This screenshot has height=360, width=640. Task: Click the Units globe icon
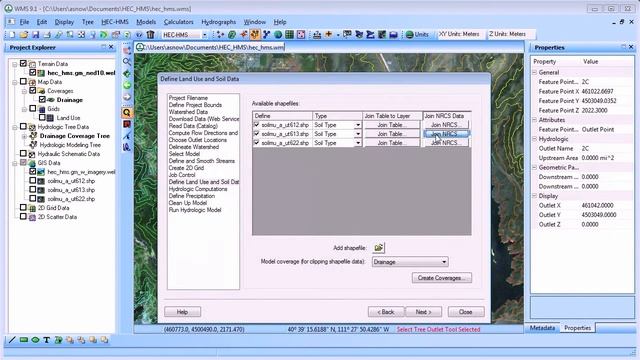pyautogui.click(x=409, y=35)
